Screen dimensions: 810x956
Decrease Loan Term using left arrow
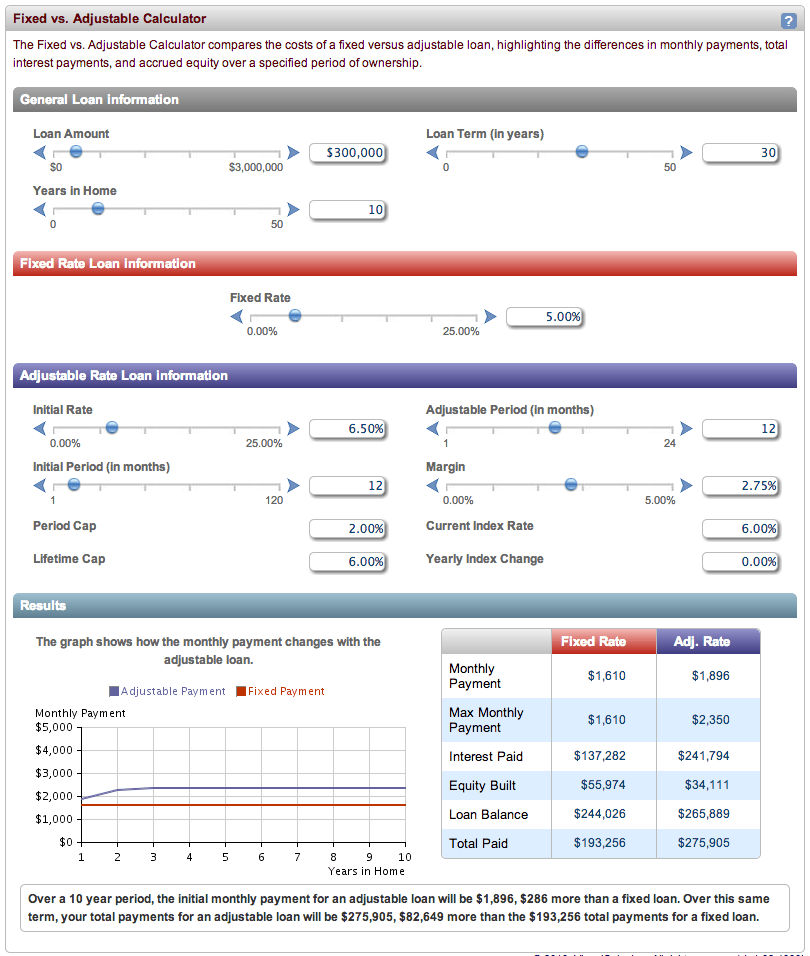[434, 152]
